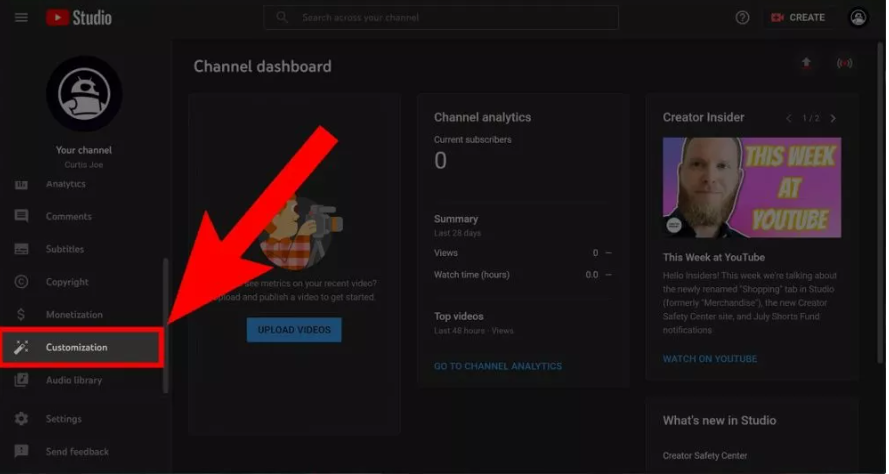Click in the search across your channel field
This screenshot has height=474, width=889.
pyautogui.click(x=441, y=18)
